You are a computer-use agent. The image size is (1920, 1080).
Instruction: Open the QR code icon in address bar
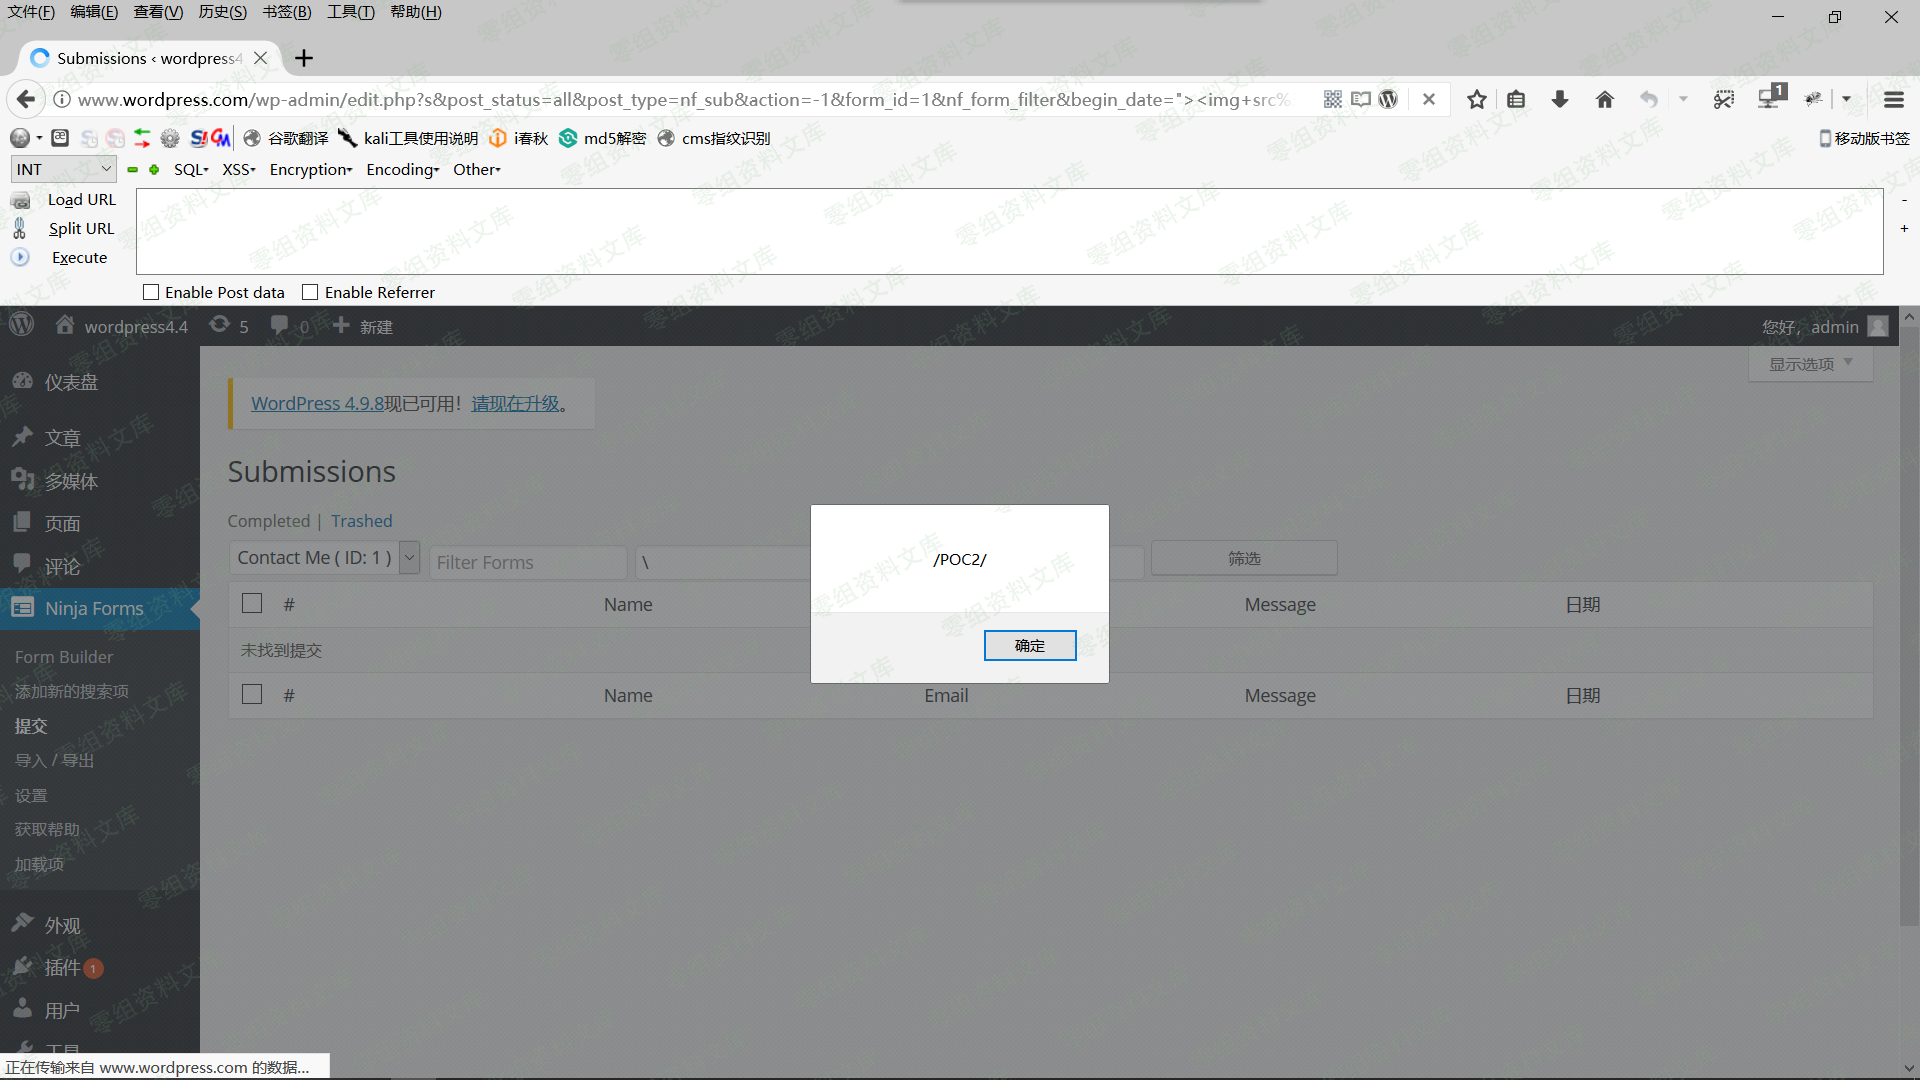(1332, 99)
